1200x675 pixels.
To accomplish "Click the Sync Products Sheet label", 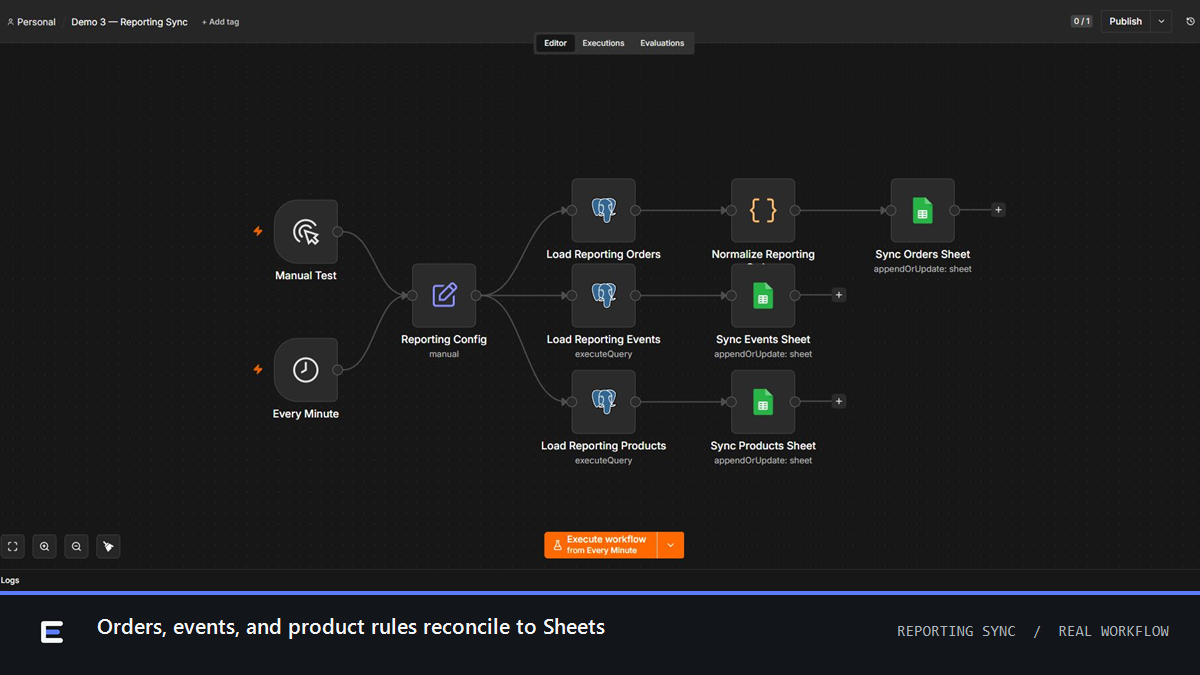I will click(x=763, y=446).
